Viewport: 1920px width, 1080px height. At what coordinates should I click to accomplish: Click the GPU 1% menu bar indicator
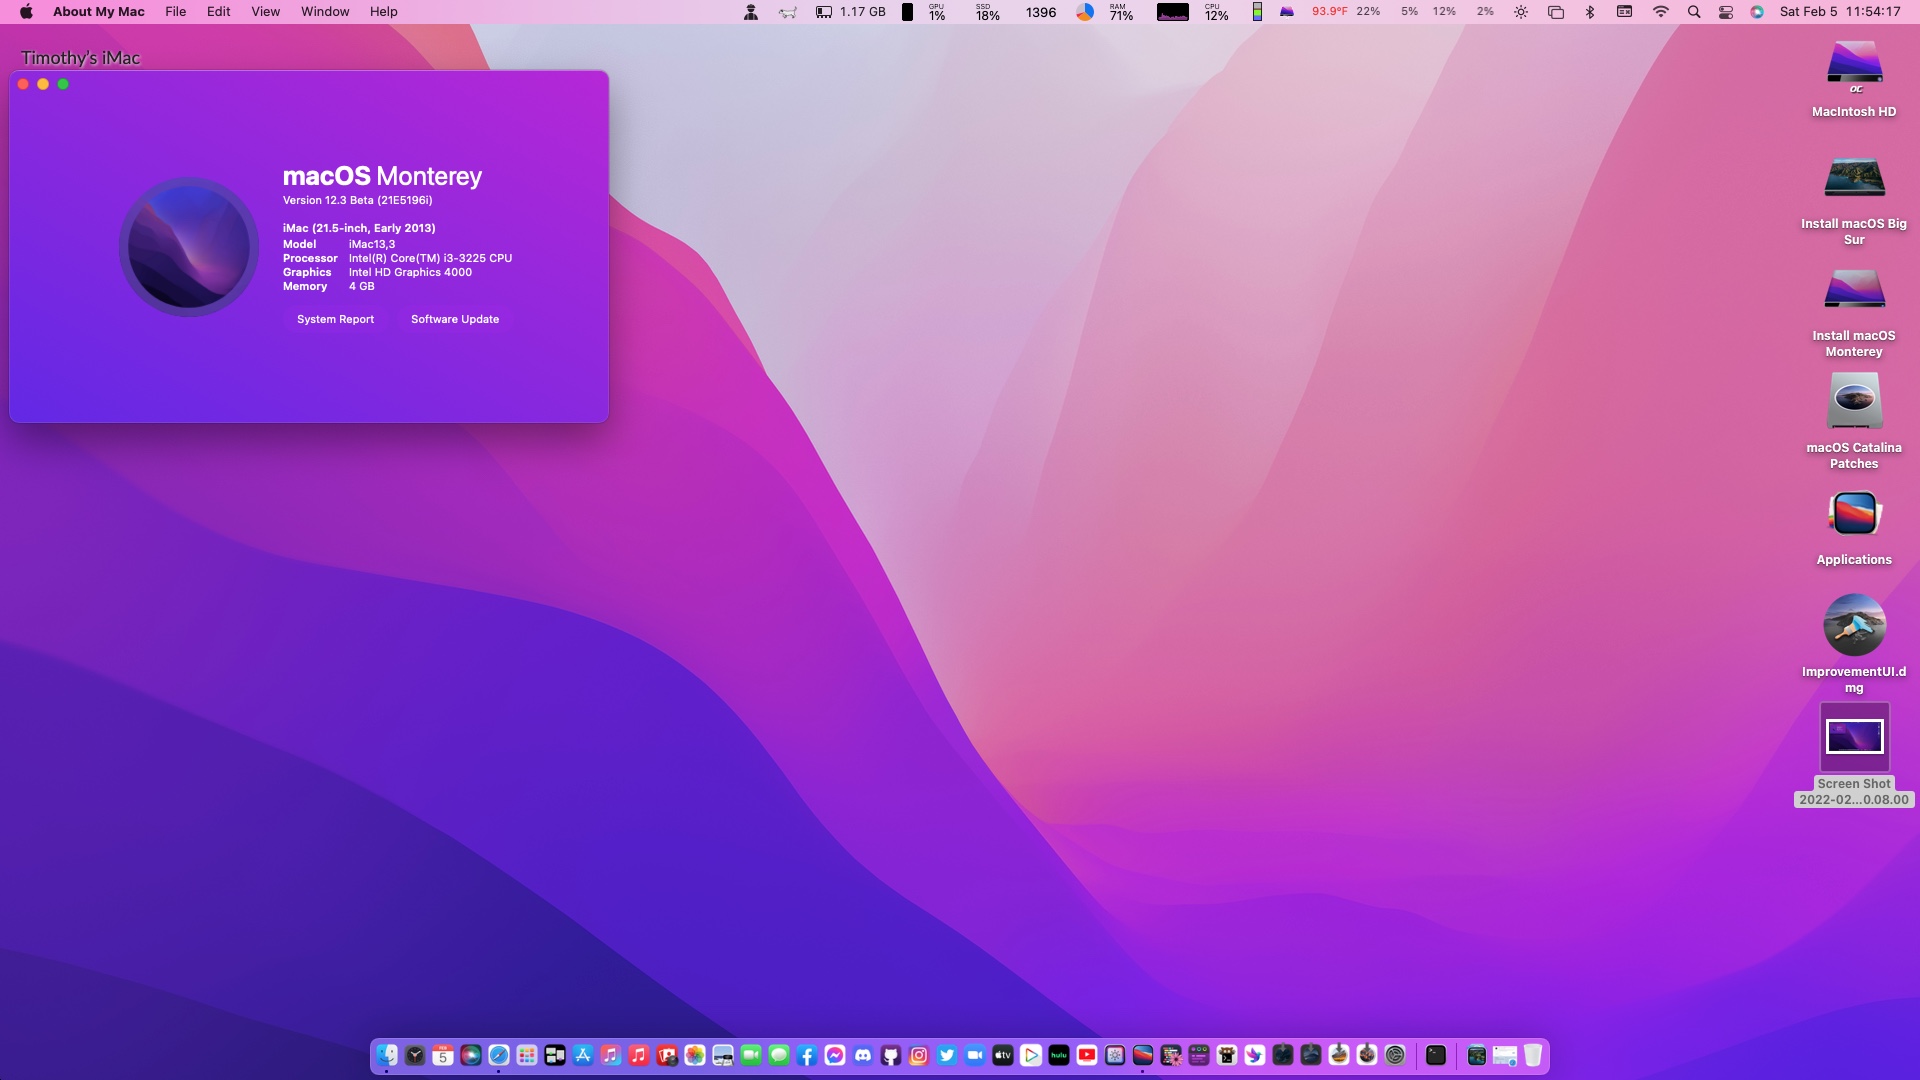[937, 12]
